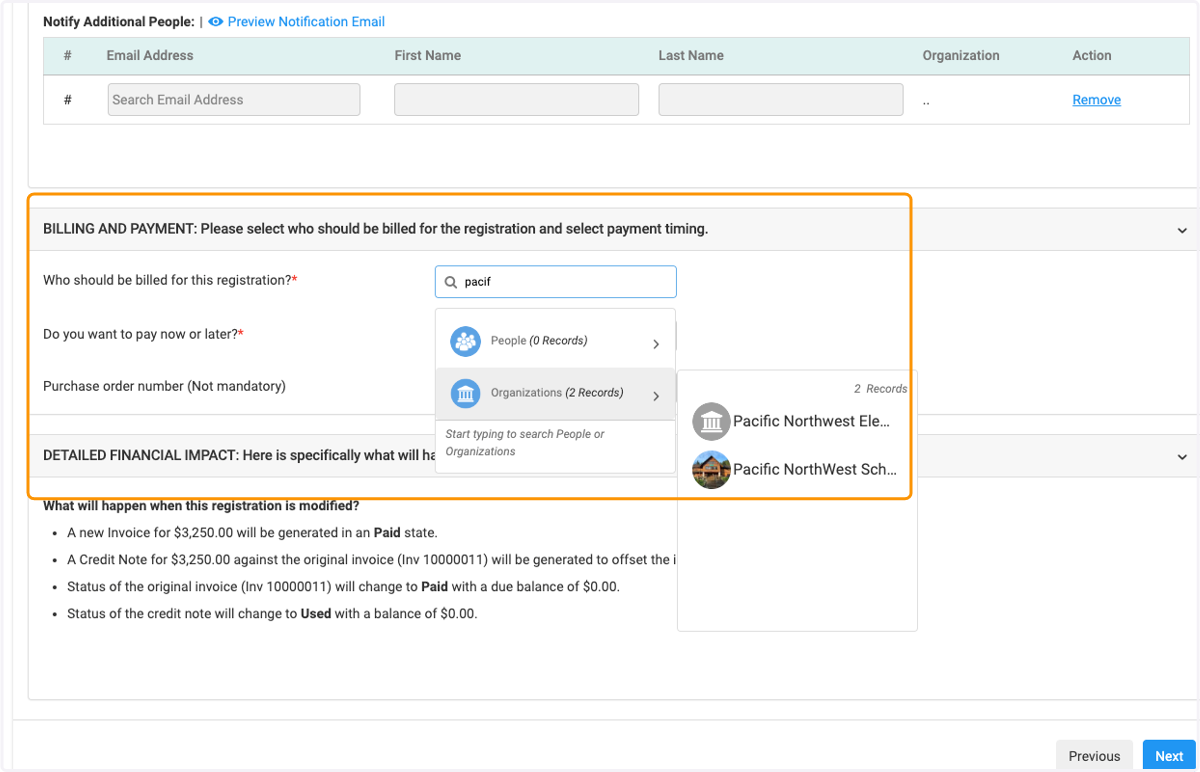
Task: Click the grey building icon for Pacific Northwest Ele...
Action: pos(711,422)
